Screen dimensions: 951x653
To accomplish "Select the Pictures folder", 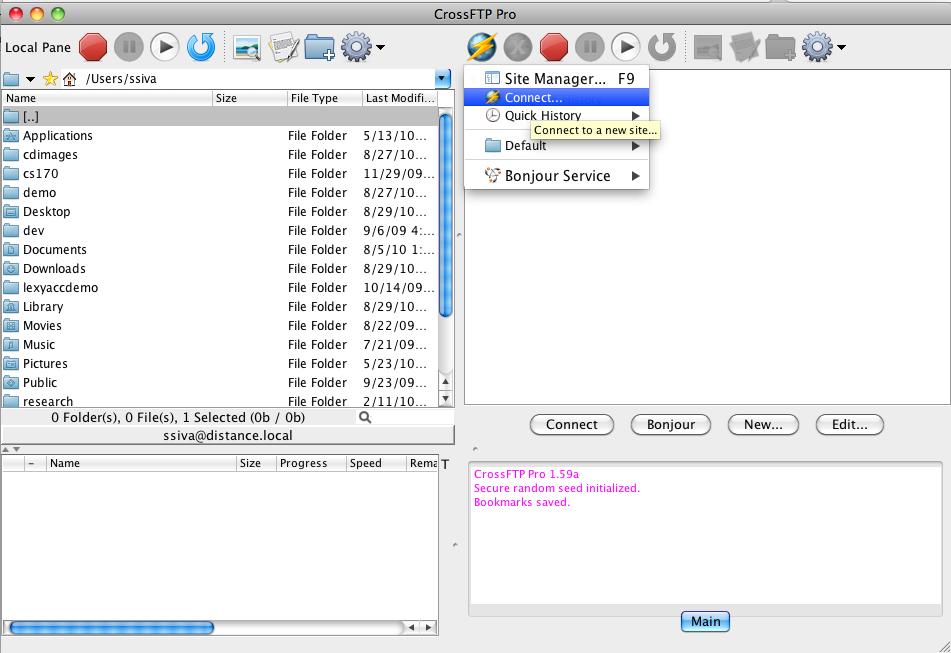I will [x=220, y=364].
